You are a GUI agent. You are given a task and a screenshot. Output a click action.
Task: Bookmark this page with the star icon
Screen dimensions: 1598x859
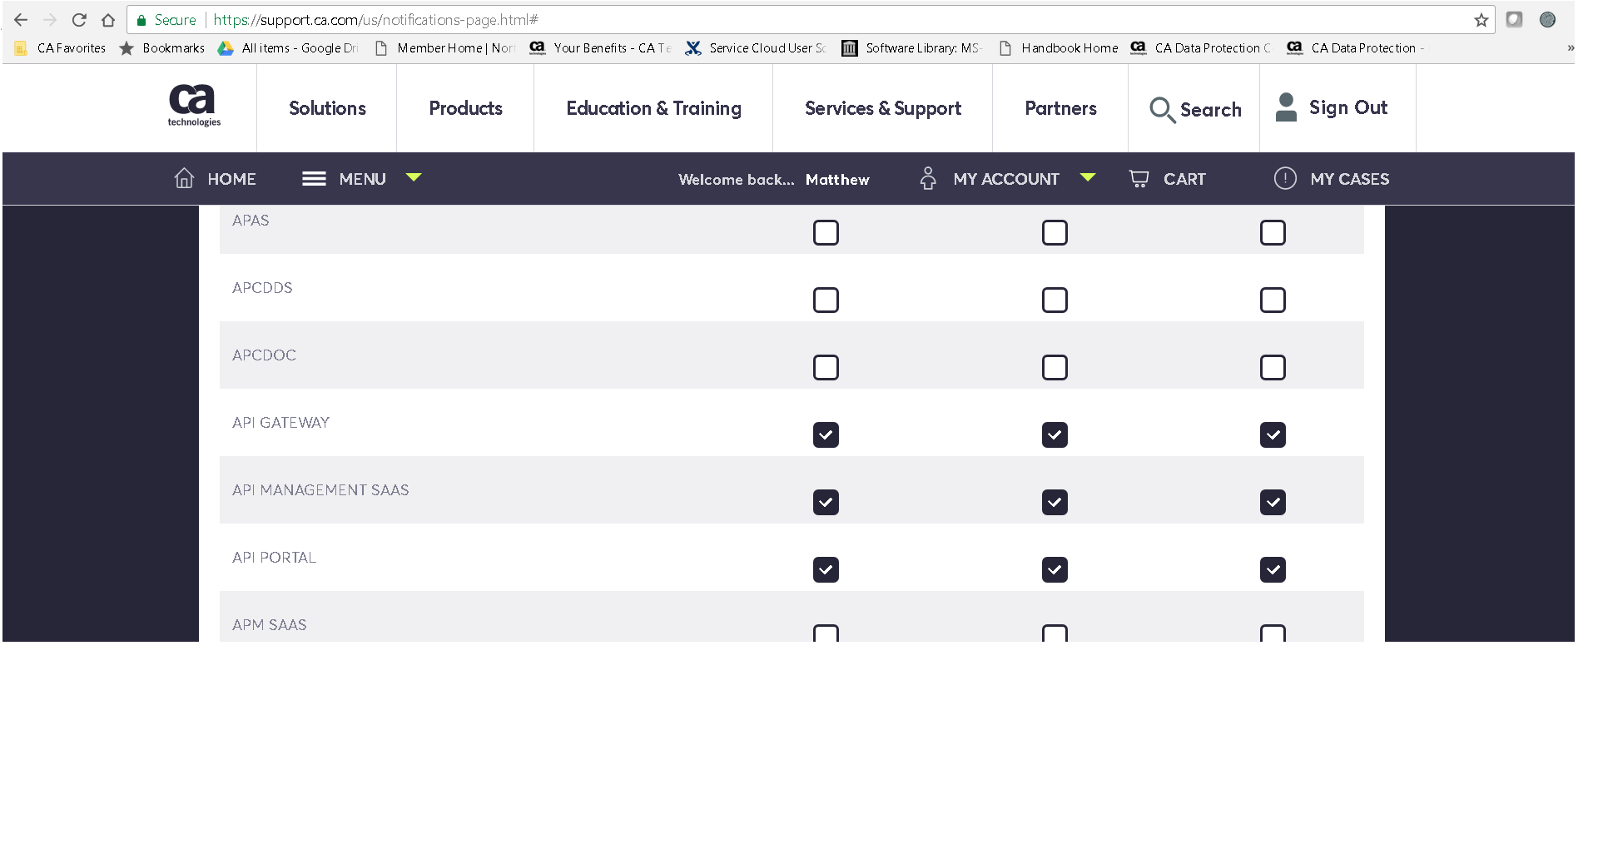1481,20
